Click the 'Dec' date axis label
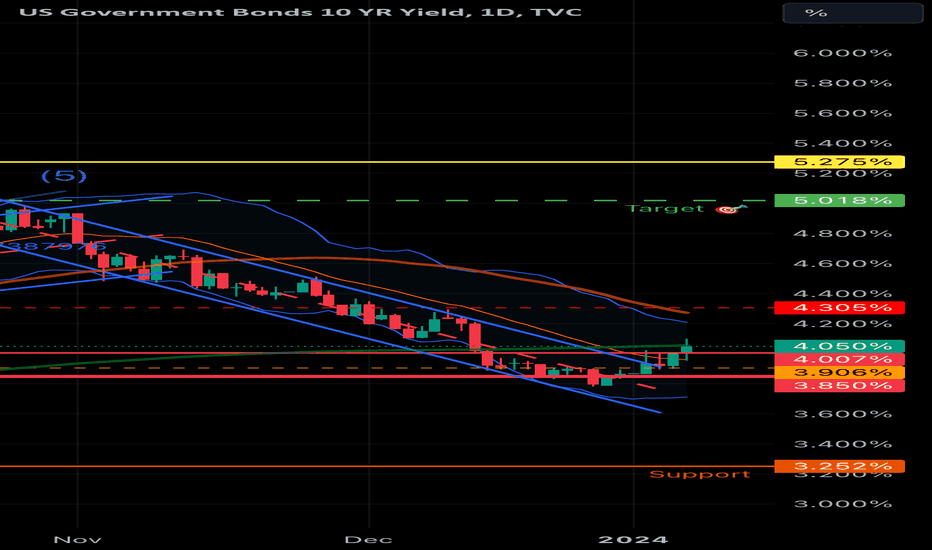Image resolution: width=932 pixels, height=550 pixels. [369, 540]
